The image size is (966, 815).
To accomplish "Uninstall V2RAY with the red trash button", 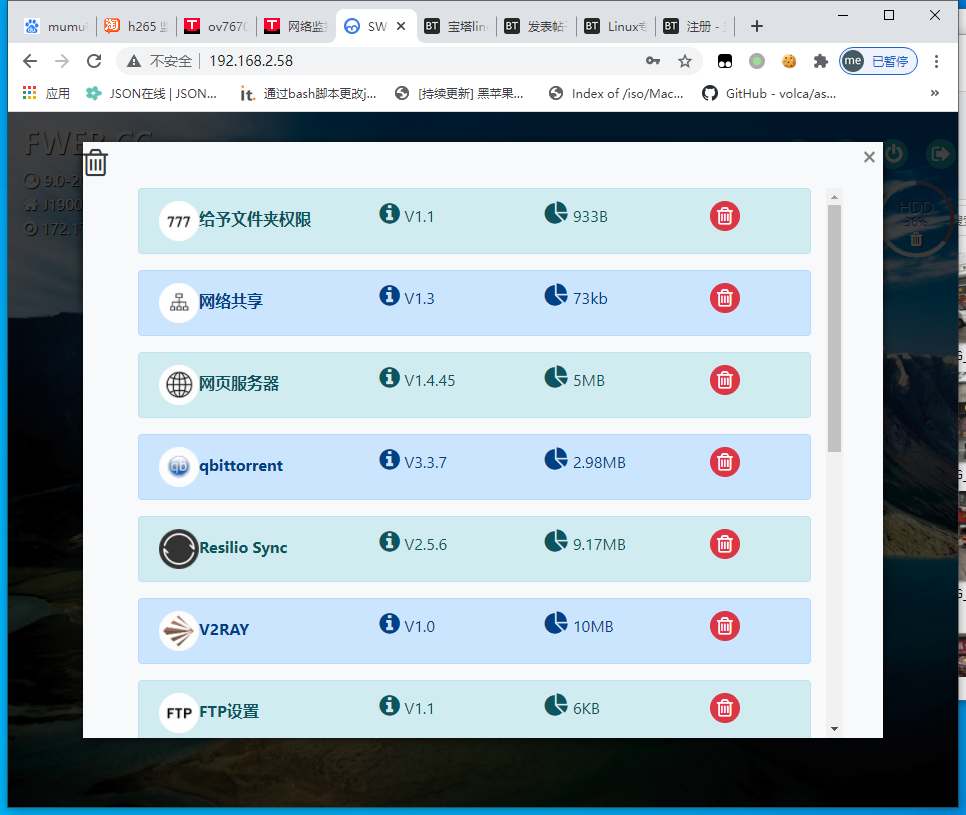I will tap(725, 626).
